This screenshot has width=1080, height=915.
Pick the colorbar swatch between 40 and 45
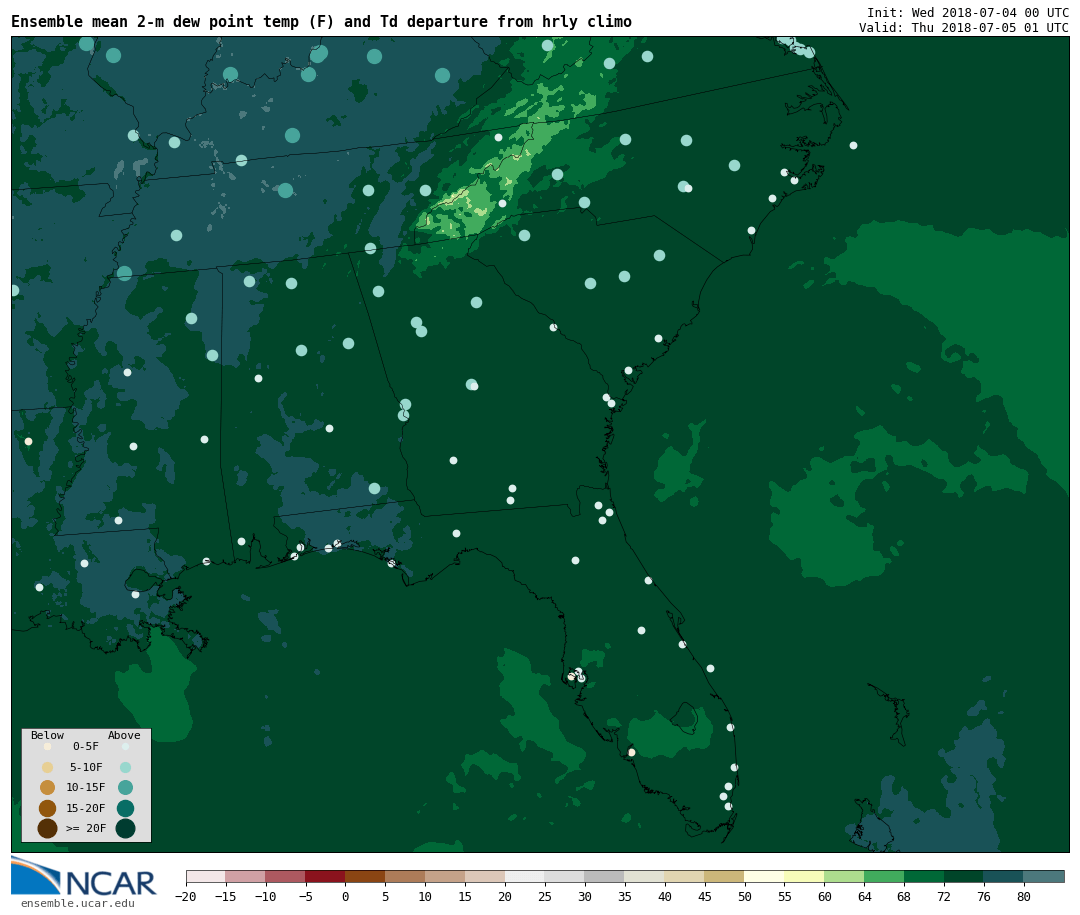click(685, 876)
